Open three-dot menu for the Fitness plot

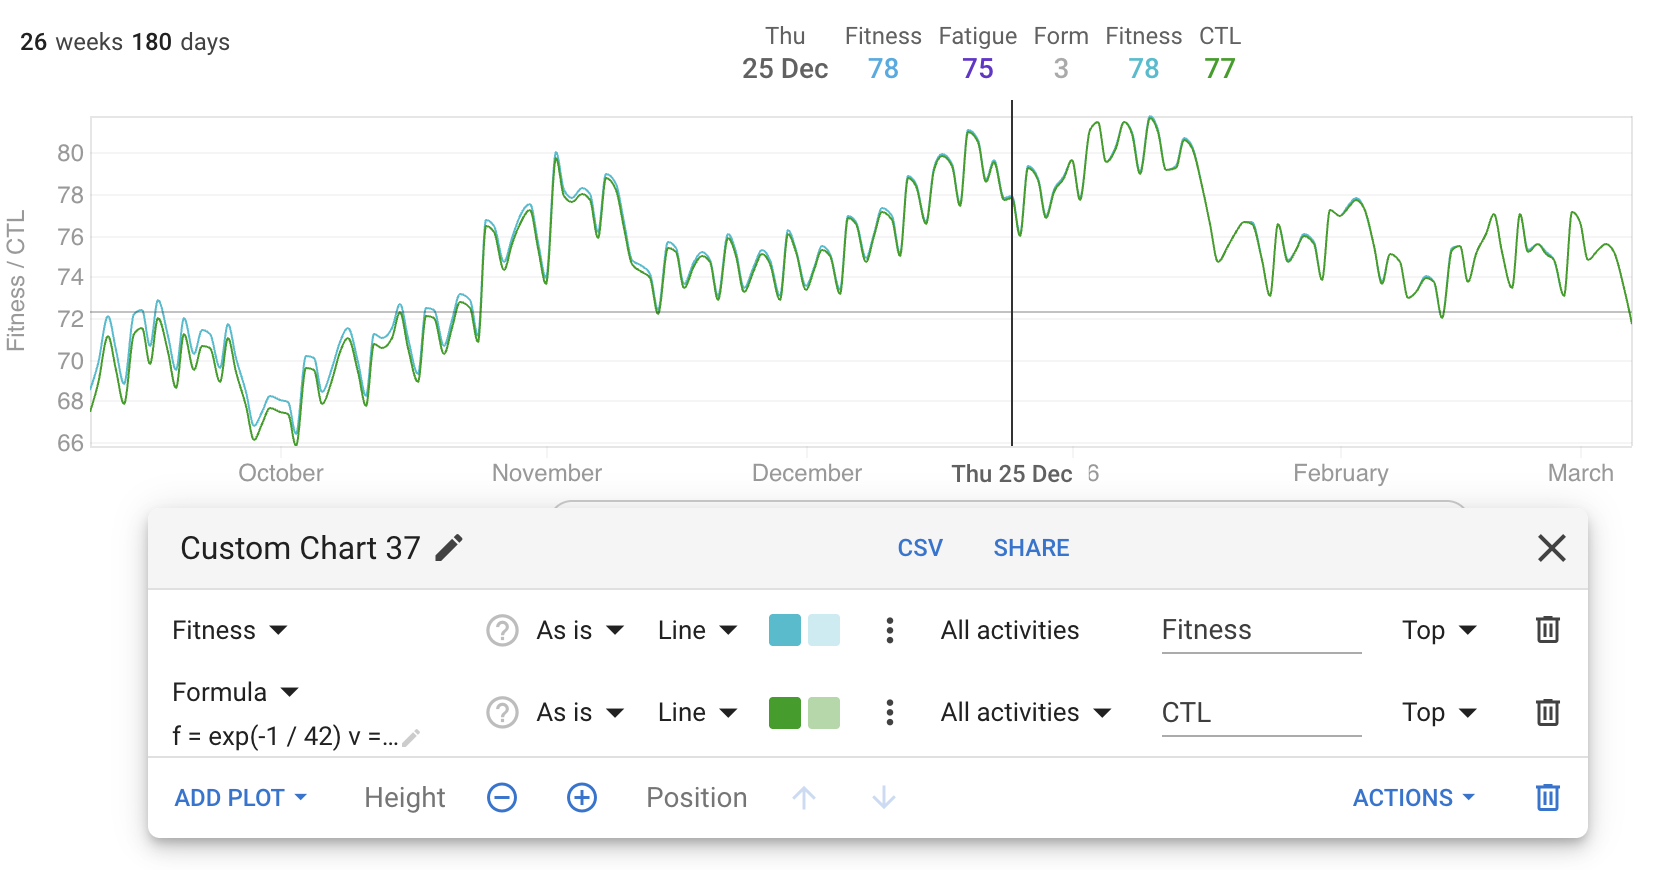click(890, 630)
